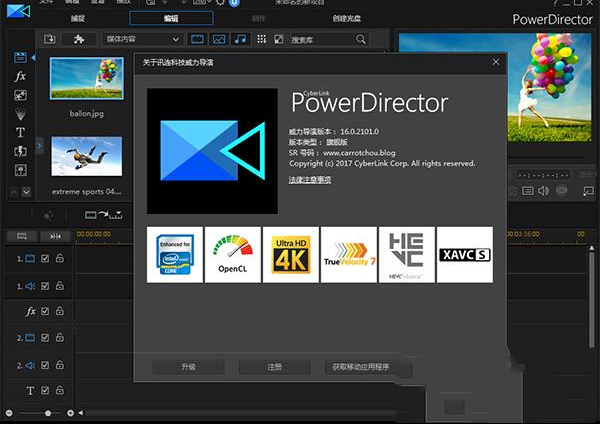Screen dimensions: 600x424
Task: Click the import media folder icon
Action: click(50, 38)
